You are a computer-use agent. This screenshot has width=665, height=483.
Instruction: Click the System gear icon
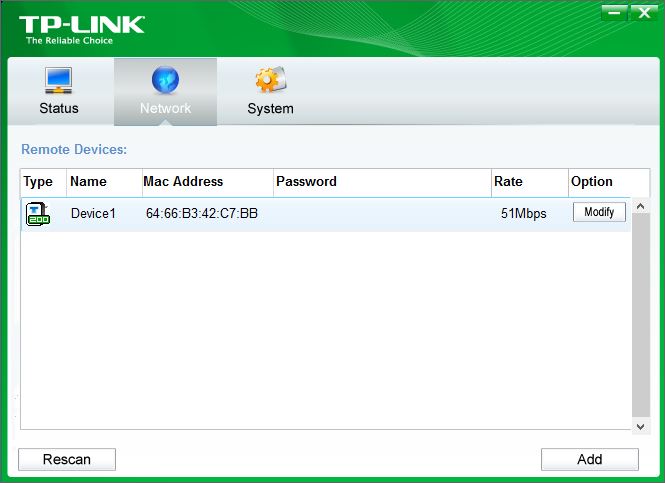point(270,80)
